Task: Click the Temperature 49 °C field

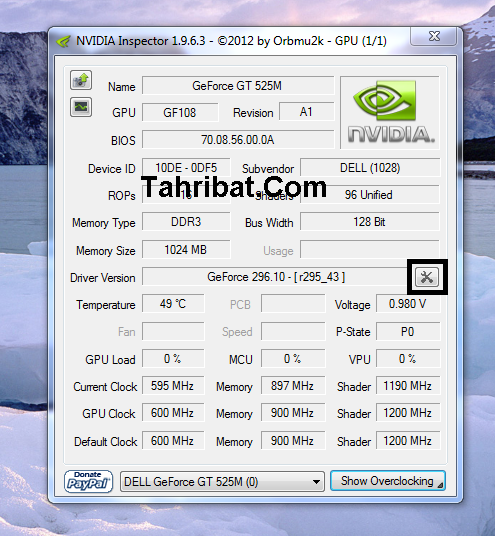Action: coord(173,304)
